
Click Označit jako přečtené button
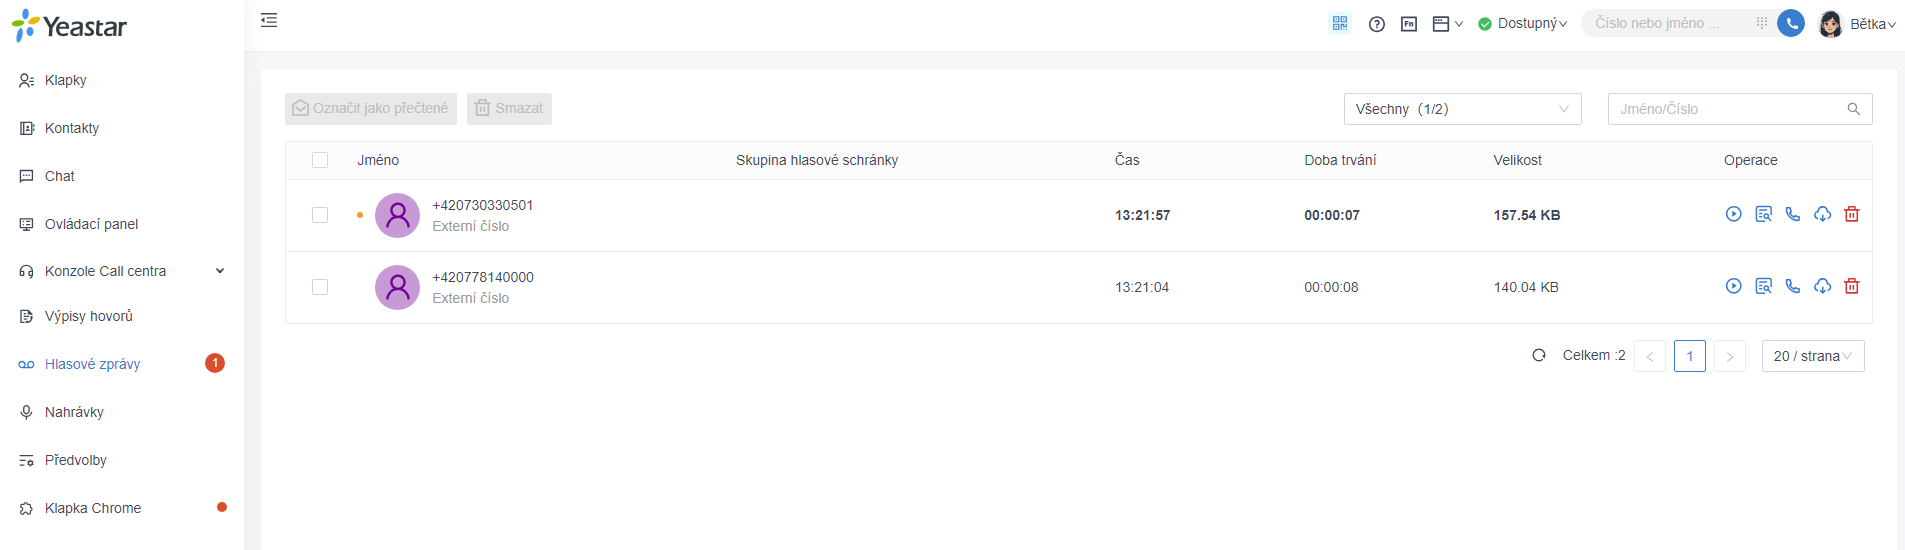pyautogui.click(x=371, y=109)
